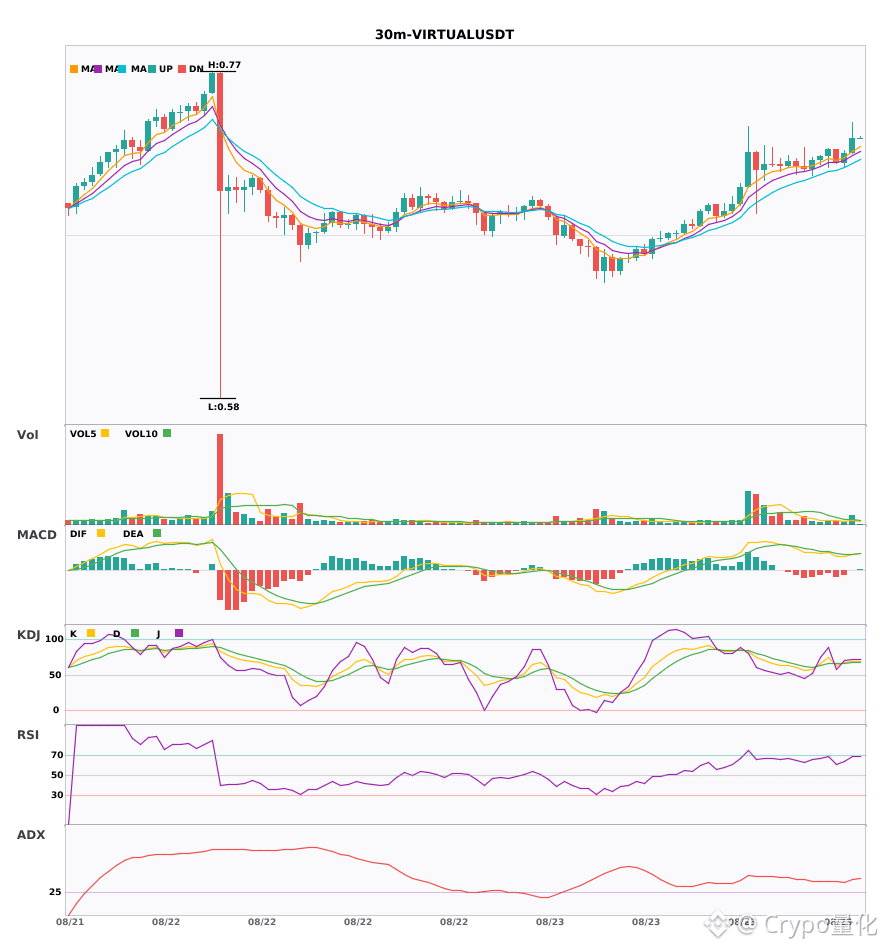Click the purple MA legend swatch
The image size is (885, 950).
(98, 69)
